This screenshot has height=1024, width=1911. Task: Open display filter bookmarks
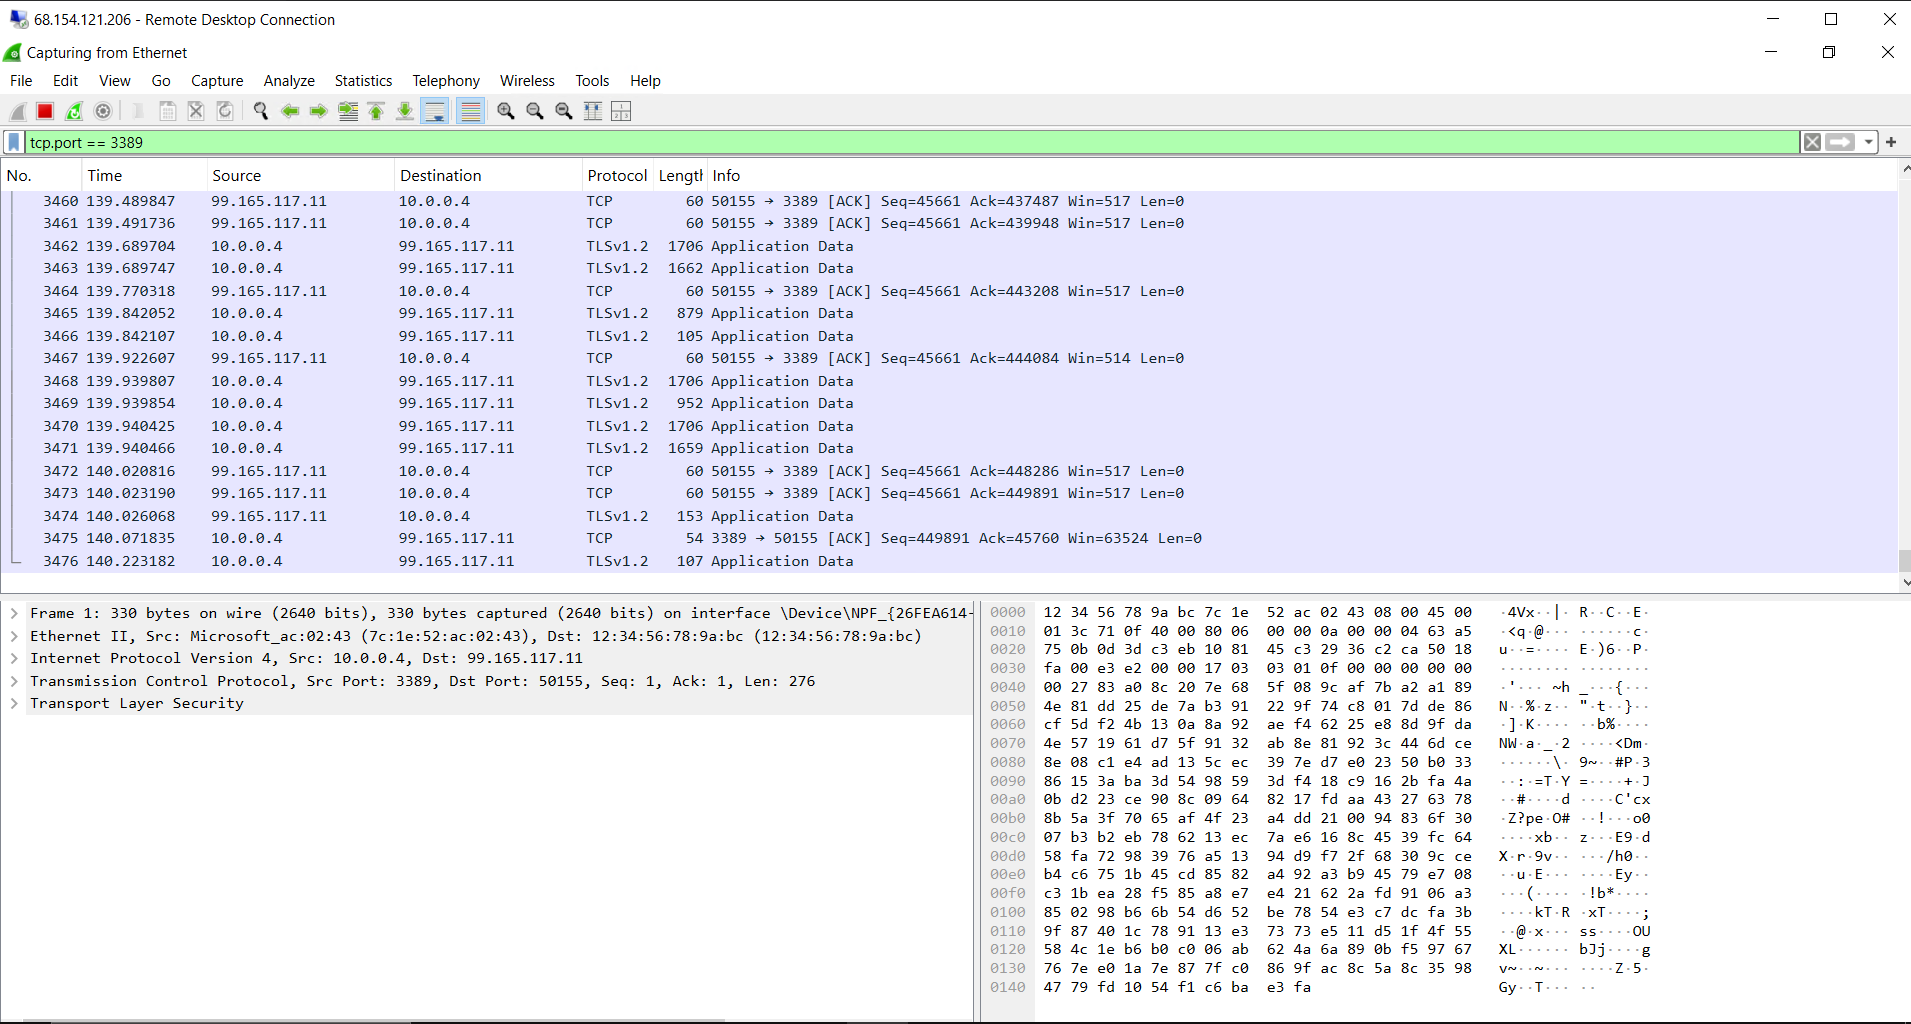14,143
